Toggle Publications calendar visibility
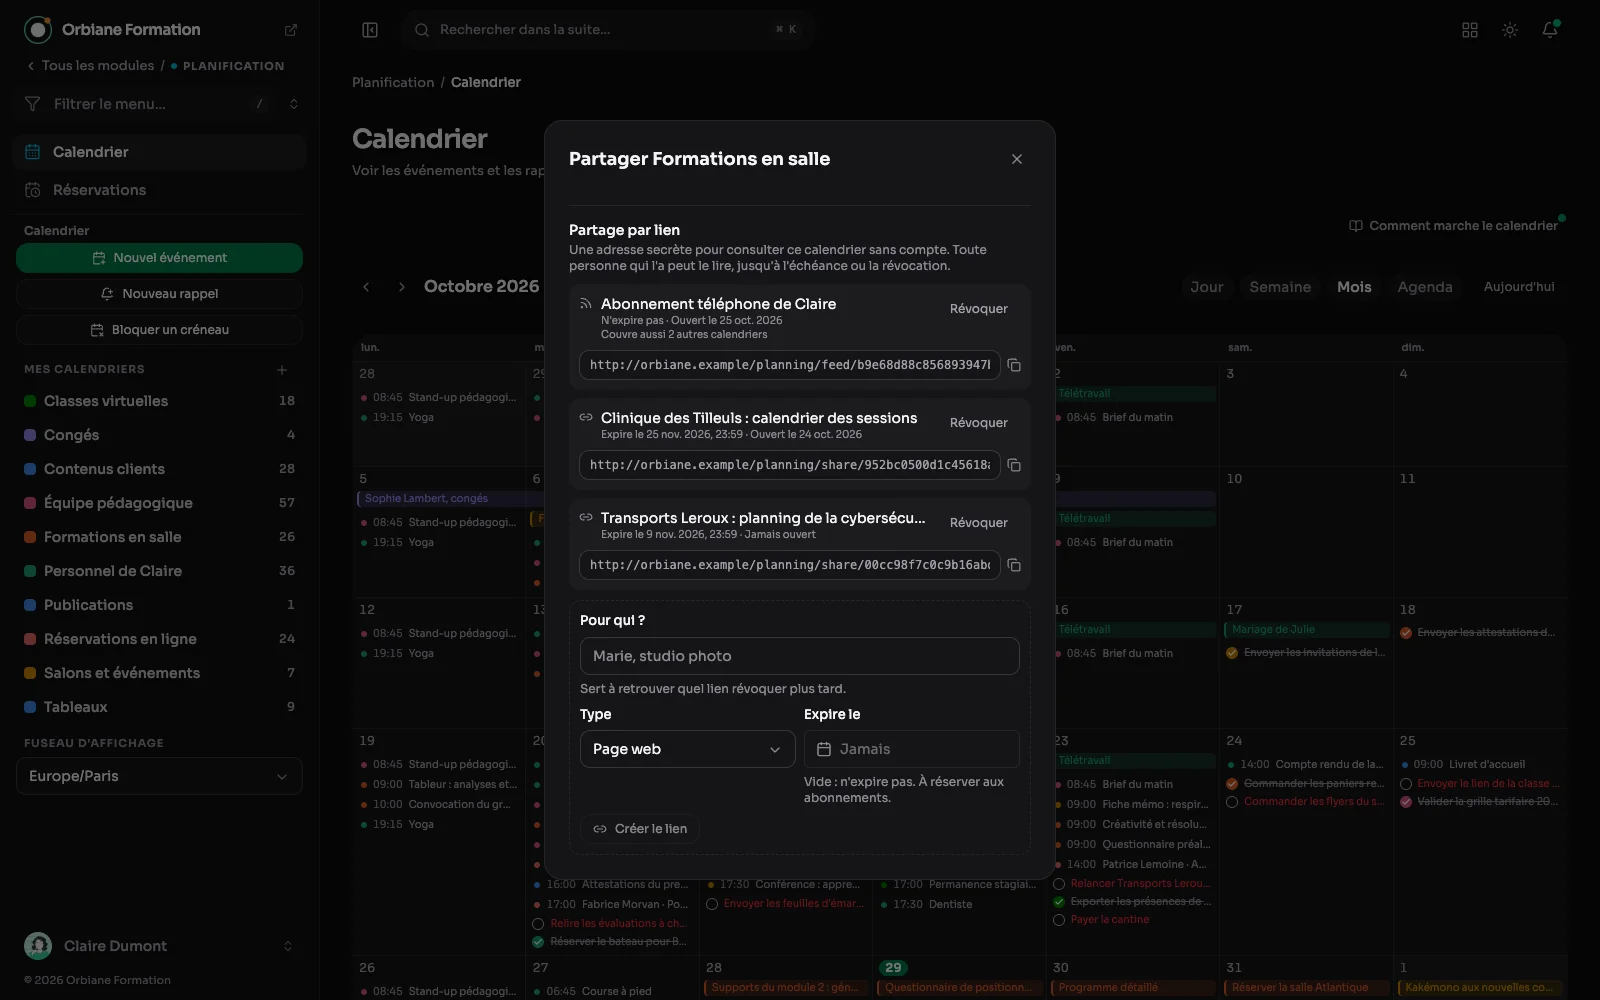This screenshot has height=1000, width=1600. click(x=30, y=605)
